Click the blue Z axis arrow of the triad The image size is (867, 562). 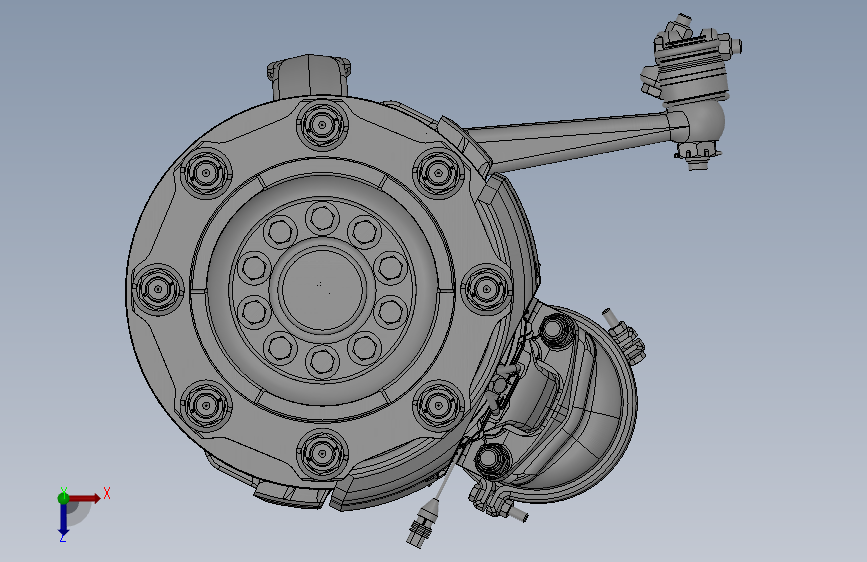tap(64, 519)
